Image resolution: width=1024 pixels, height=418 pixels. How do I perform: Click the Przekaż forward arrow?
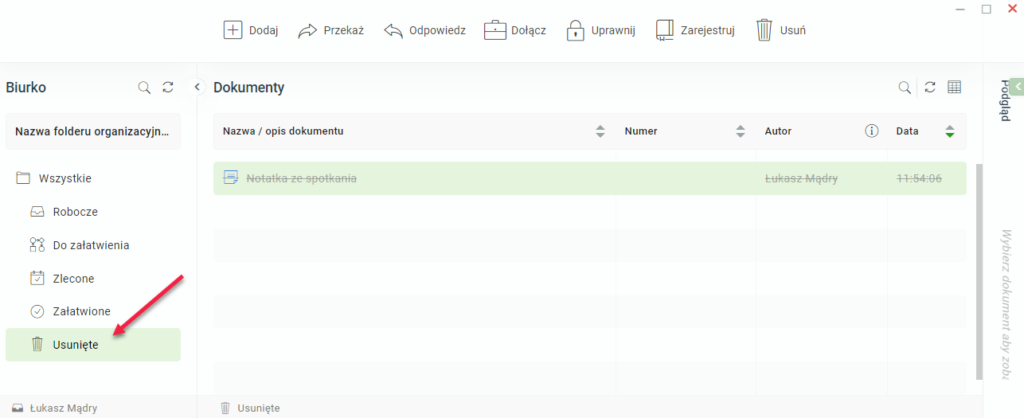307,31
